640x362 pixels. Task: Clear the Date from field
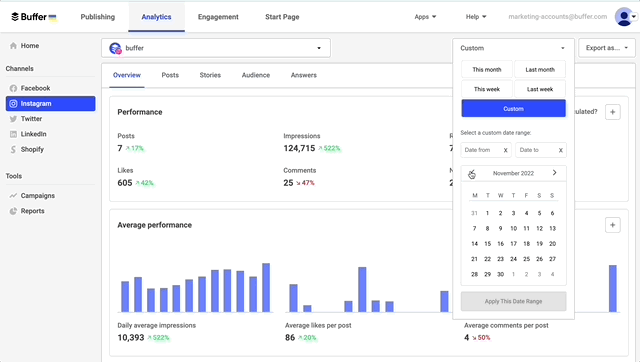pos(505,150)
